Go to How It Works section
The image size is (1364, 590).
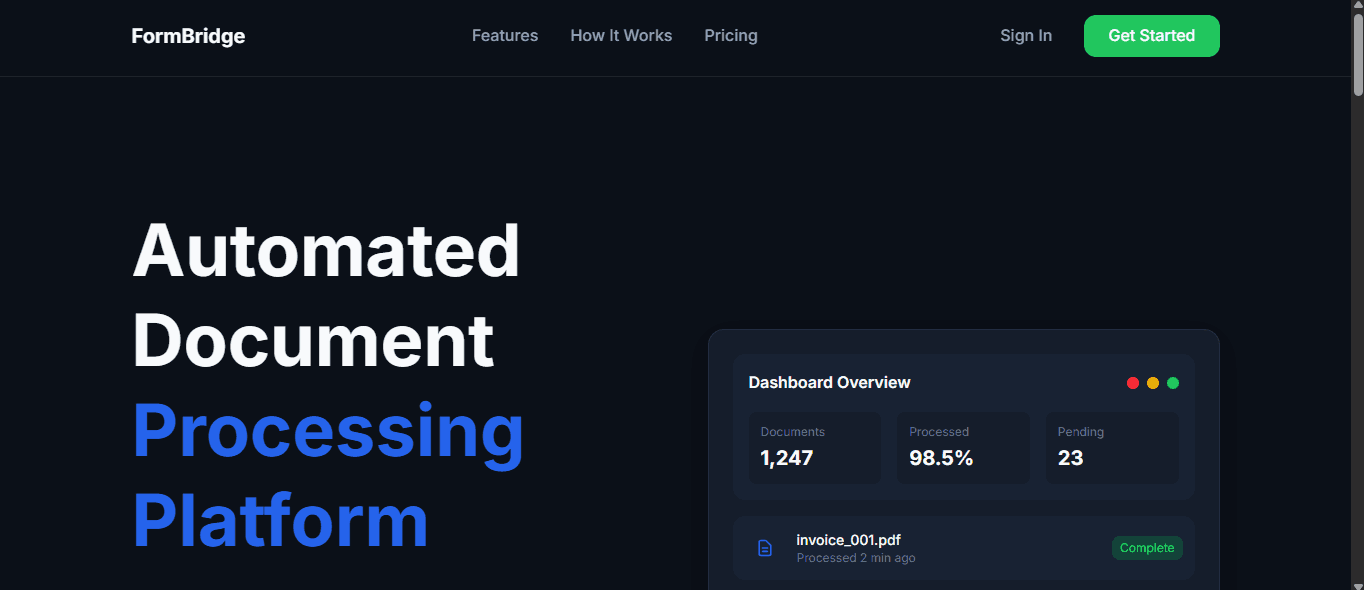pyautogui.click(x=621, y=36)
